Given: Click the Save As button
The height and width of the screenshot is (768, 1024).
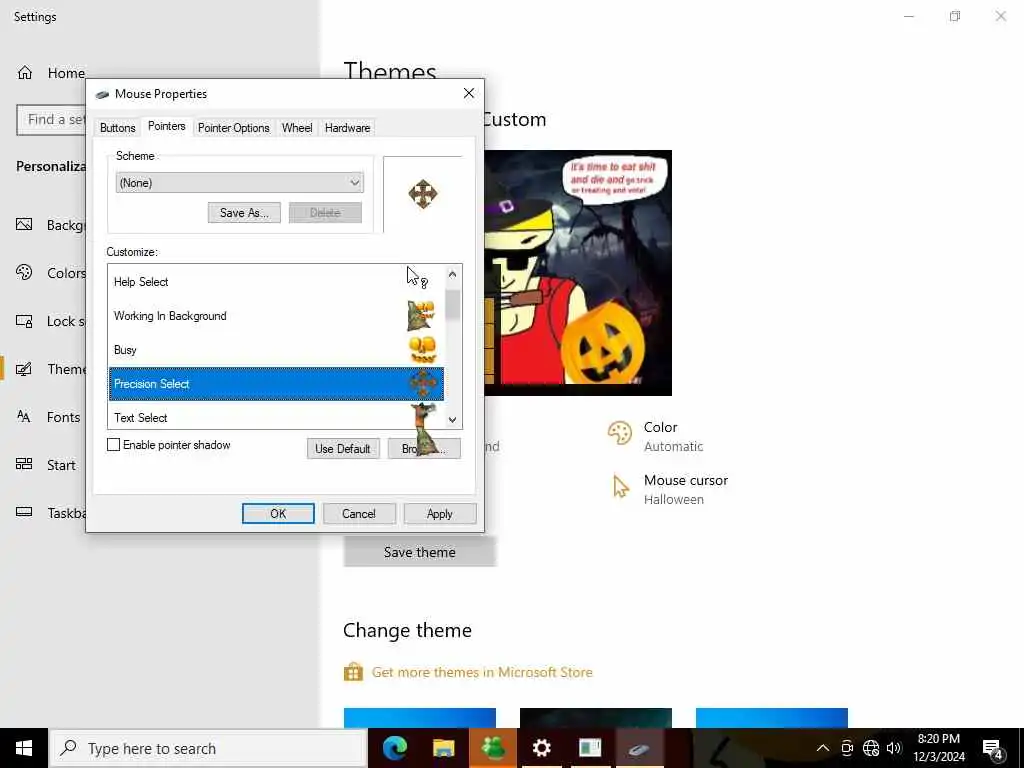Looking at the screenshot, I should click(244, 213).
